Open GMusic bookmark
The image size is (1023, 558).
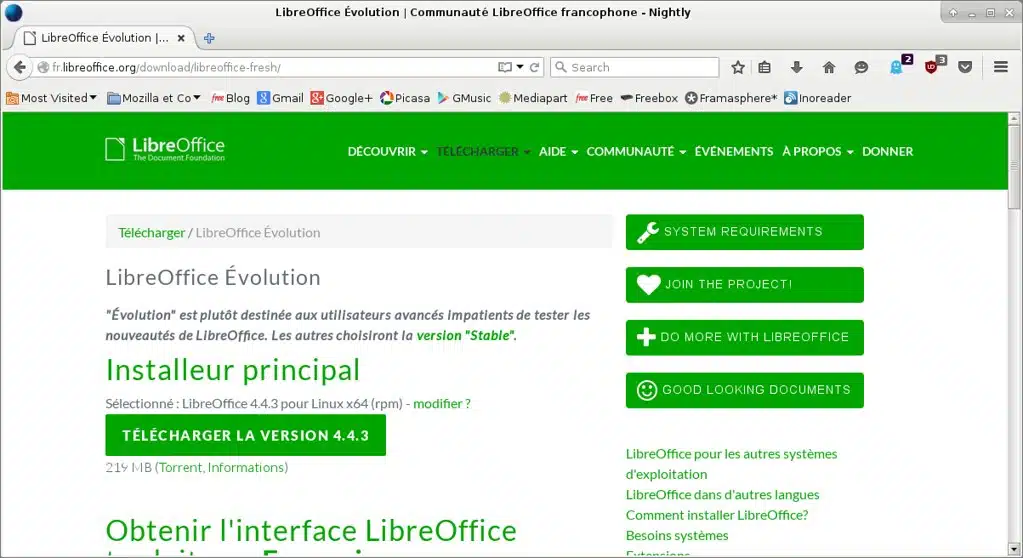click(x=464, y=98)
